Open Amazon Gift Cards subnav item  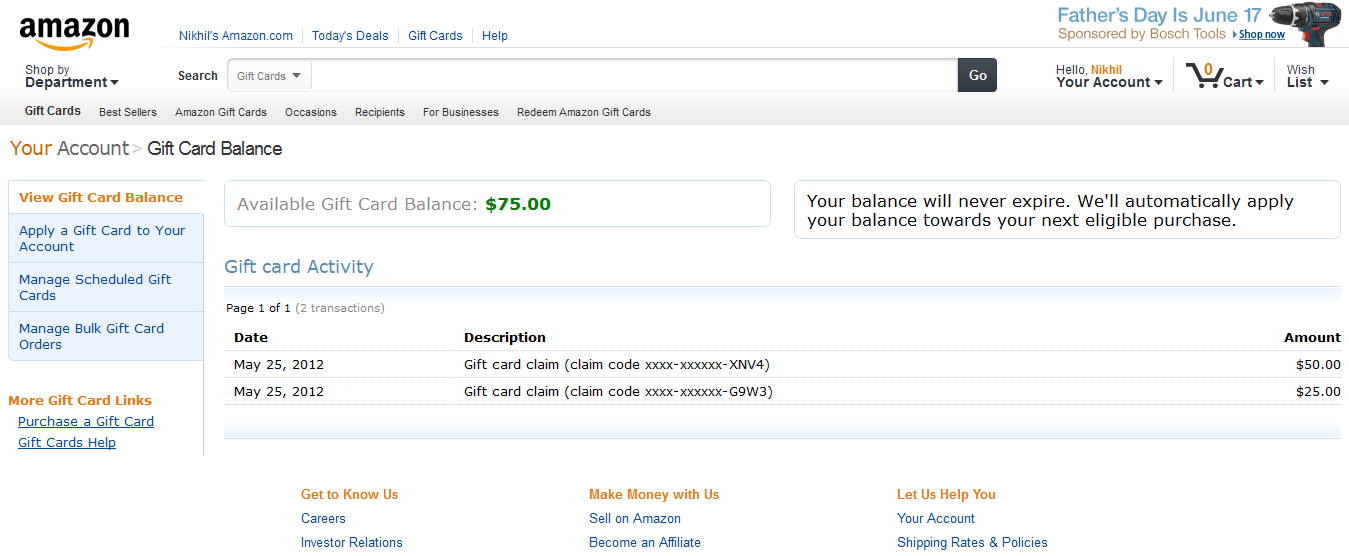tap(221, 112)
